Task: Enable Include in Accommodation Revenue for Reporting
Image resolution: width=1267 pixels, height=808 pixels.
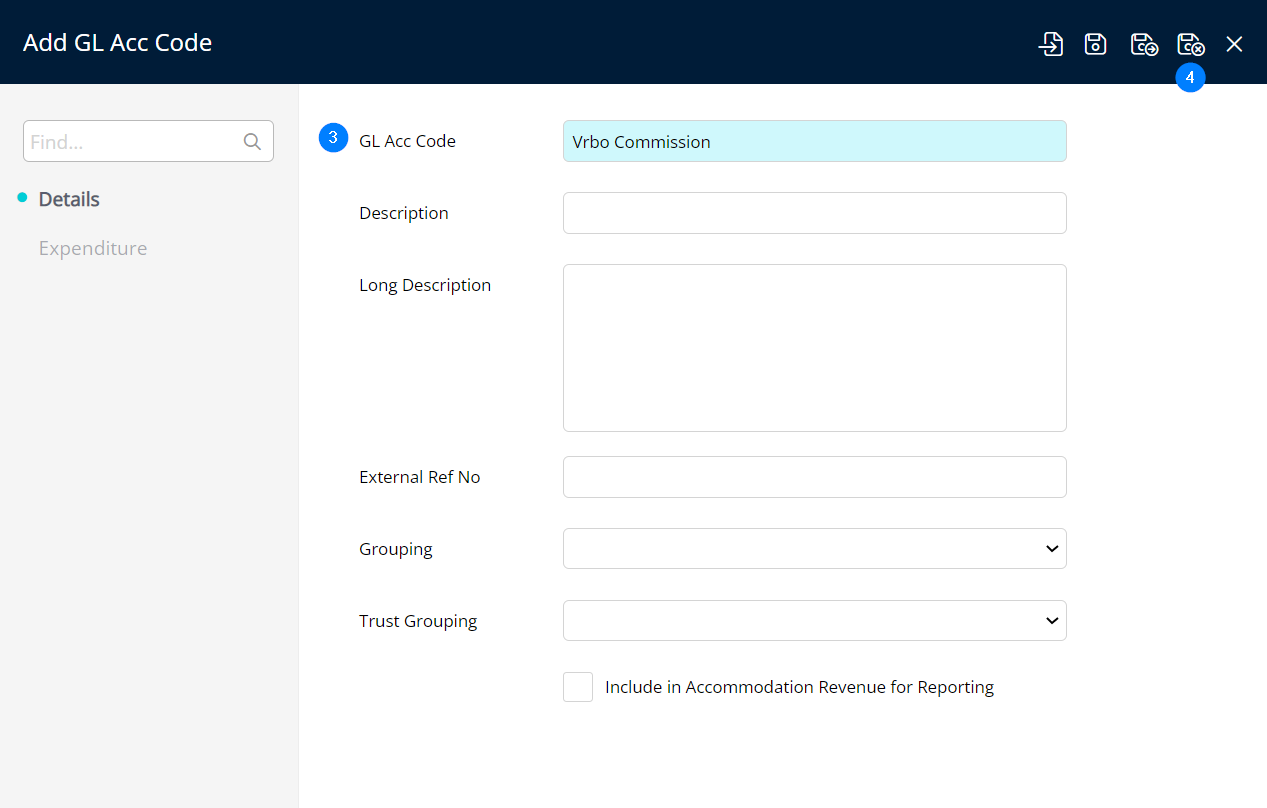Action: click(578, 687)
